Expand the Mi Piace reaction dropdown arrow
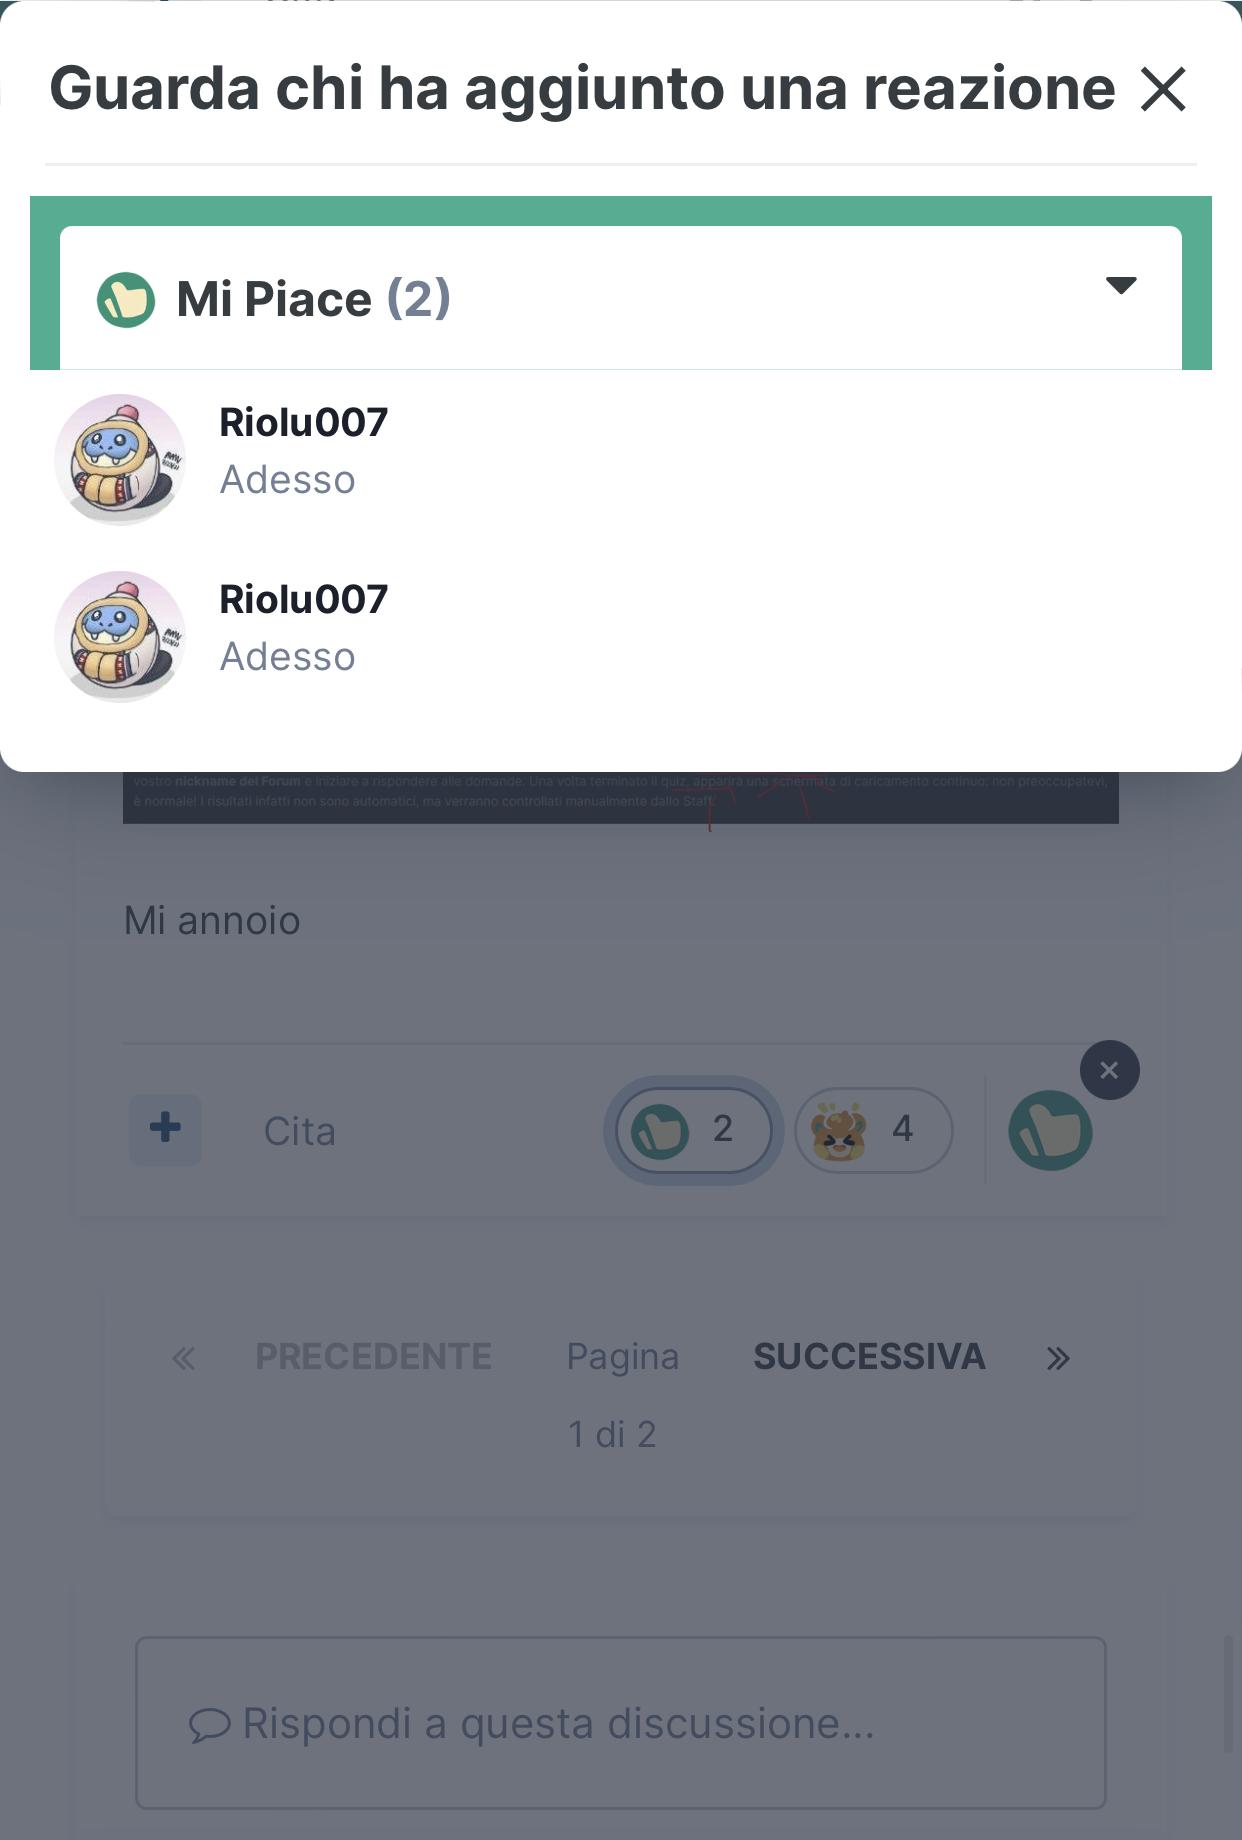The height and width of the screenshot is (1840, 1242). coord(1121,286)
